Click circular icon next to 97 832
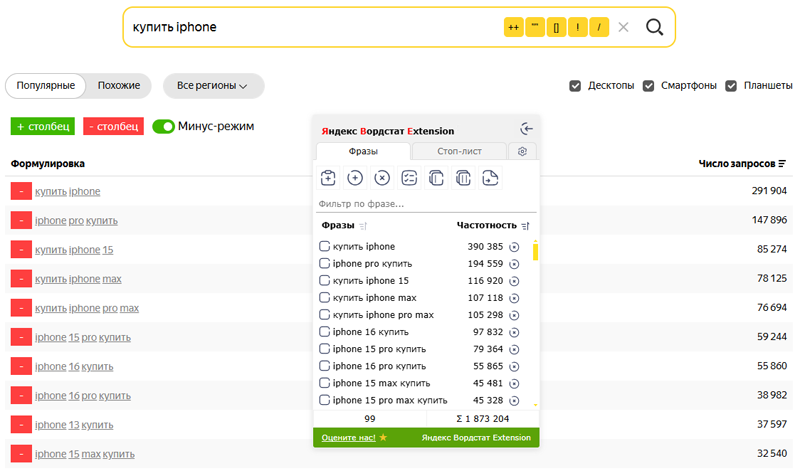This screenshot has height=471, width=800. [x=514, y=332]
